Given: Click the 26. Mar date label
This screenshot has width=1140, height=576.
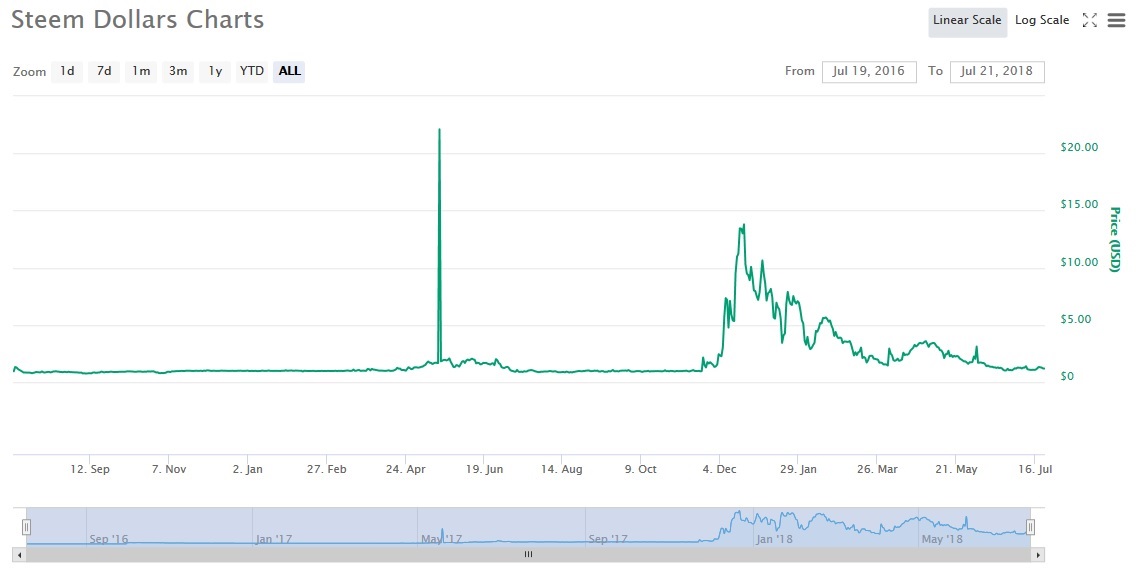Looking at the screenshot, I should coord(877,469).
